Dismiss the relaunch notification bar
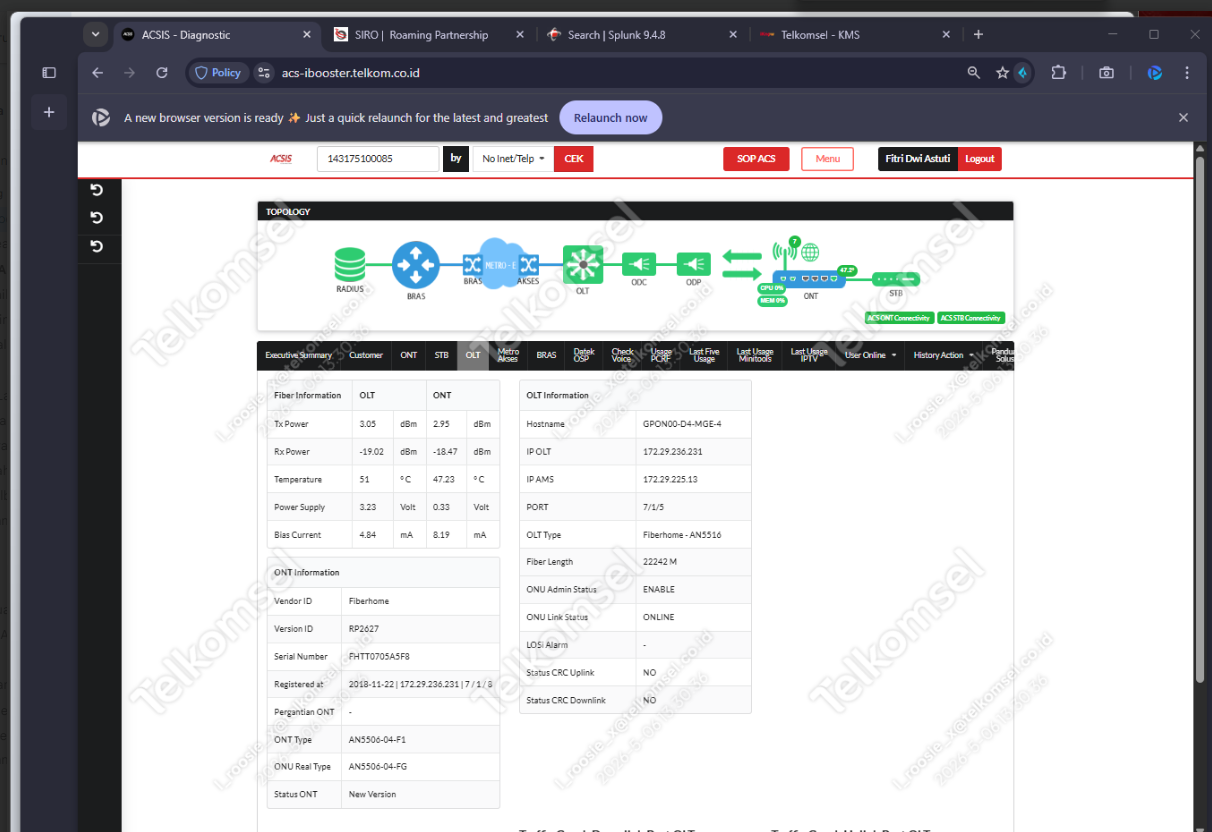The height and width of the screenshot is (832, 1212). (x=1183, y=118)
